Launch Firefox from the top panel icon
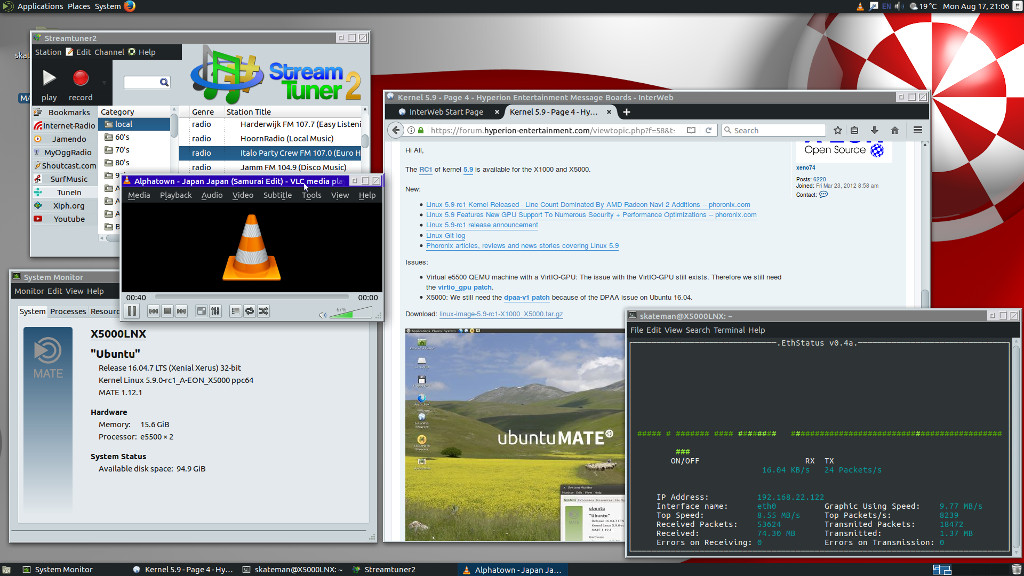Viewport: 1024px width, 576px height. 129,7
